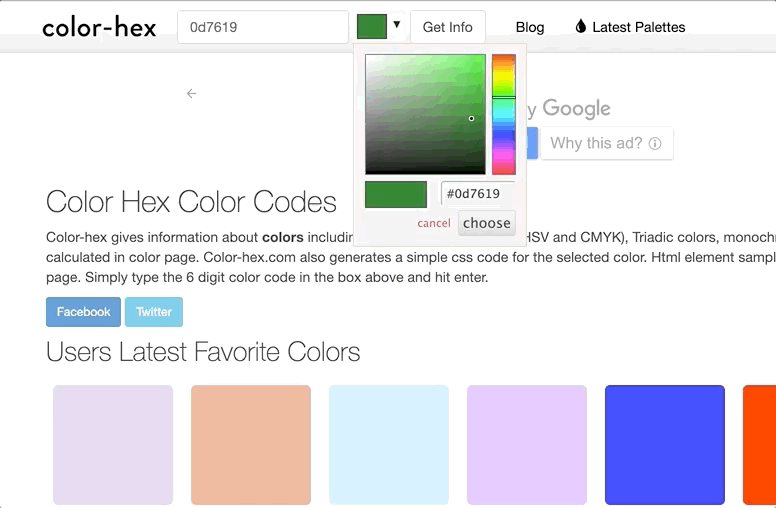Open the Blog menu item

coord(530,27)
